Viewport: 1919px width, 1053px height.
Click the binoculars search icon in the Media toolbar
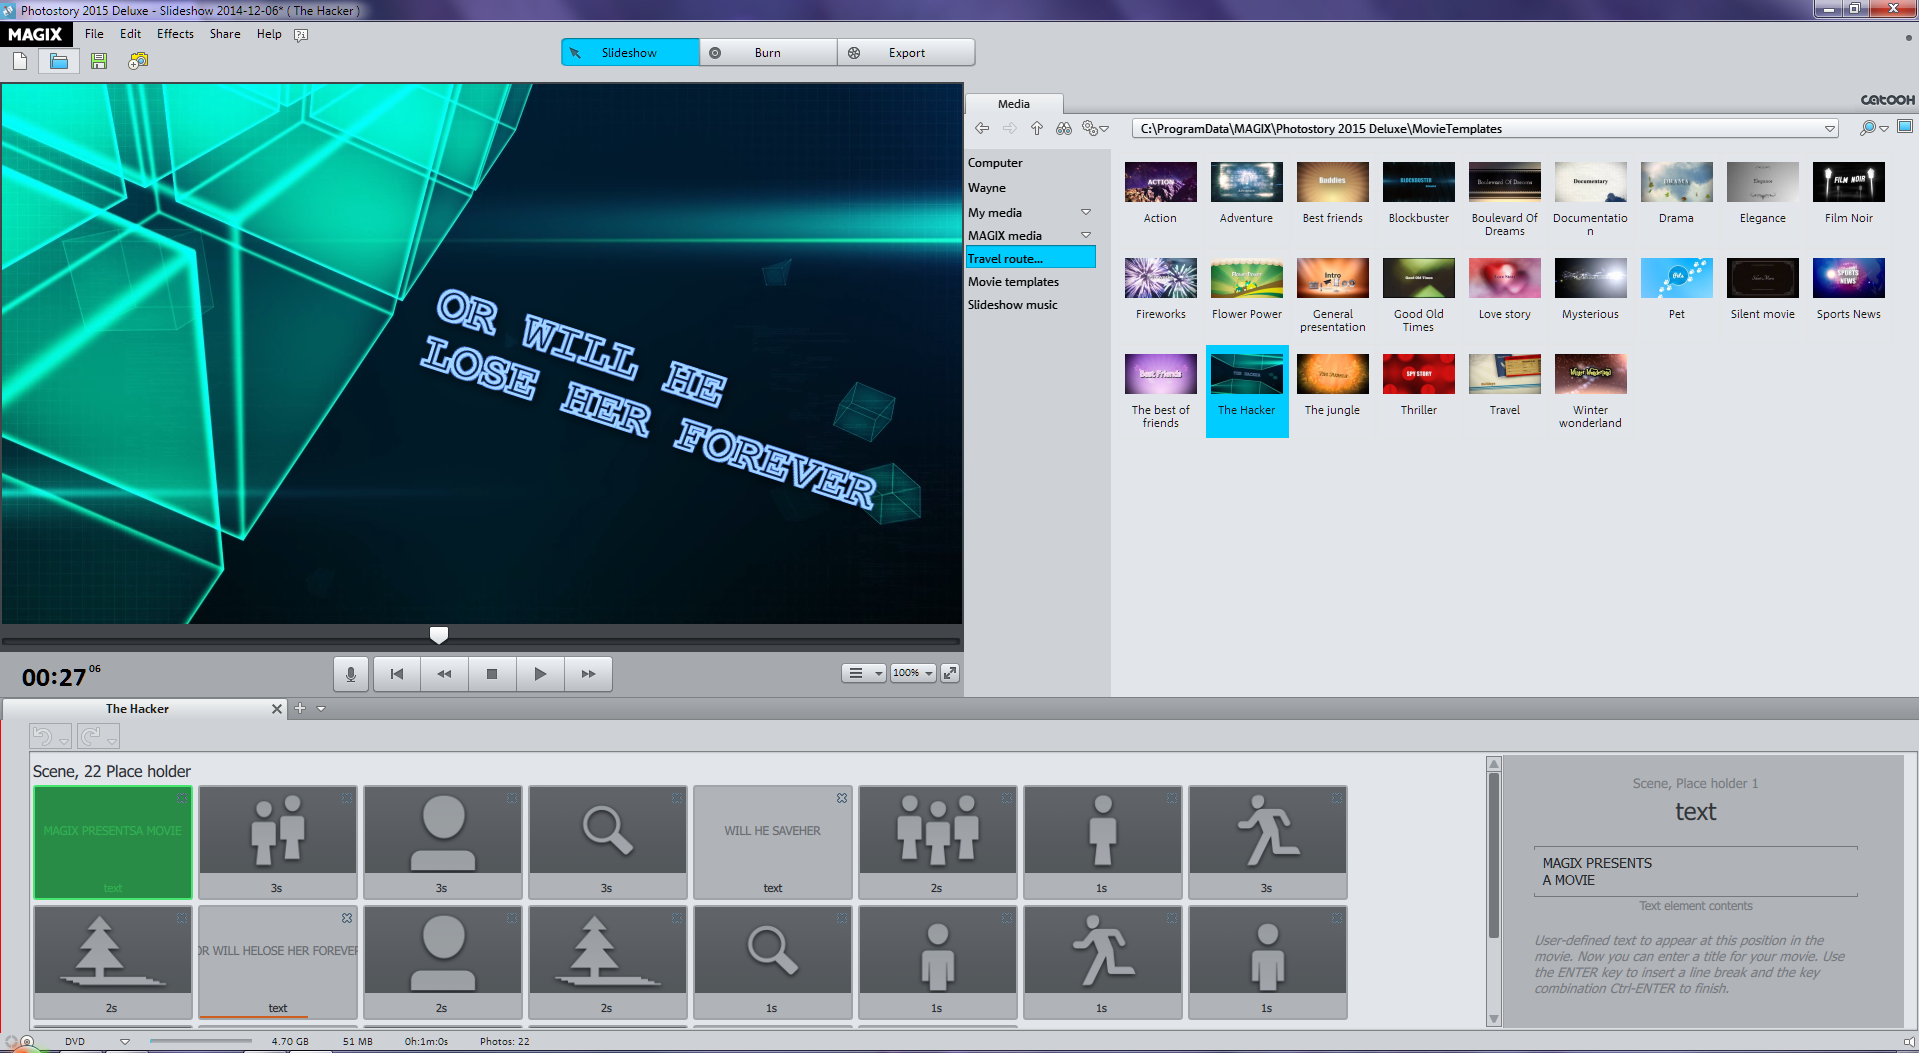[1064, 128]
